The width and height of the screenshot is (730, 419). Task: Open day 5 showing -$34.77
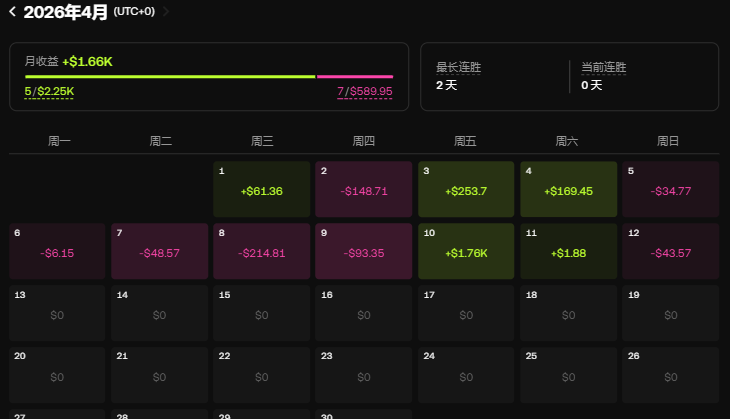click(671, 189)
